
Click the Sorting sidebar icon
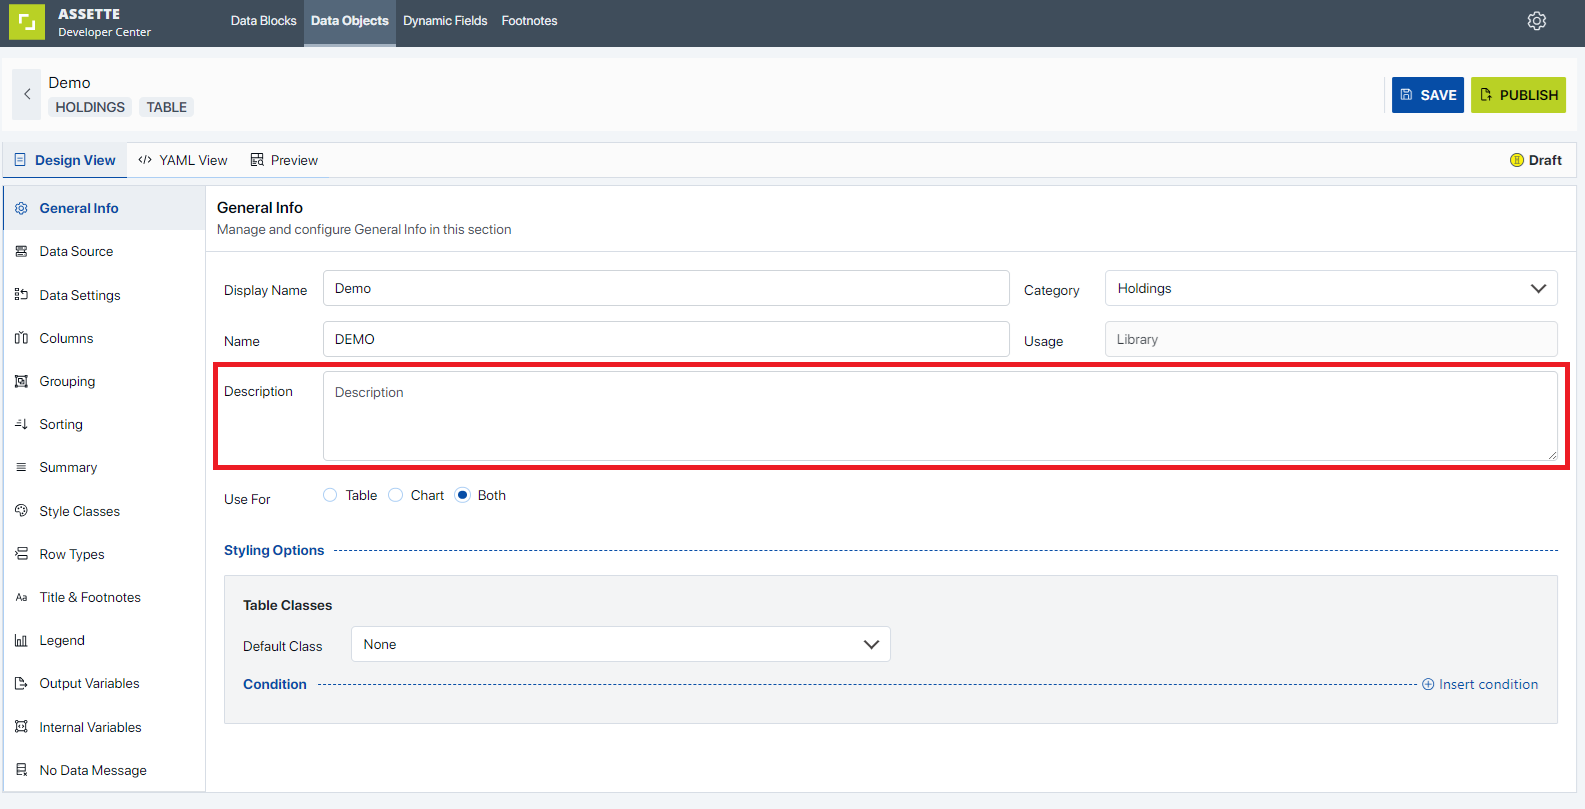[x=21, y=424]
